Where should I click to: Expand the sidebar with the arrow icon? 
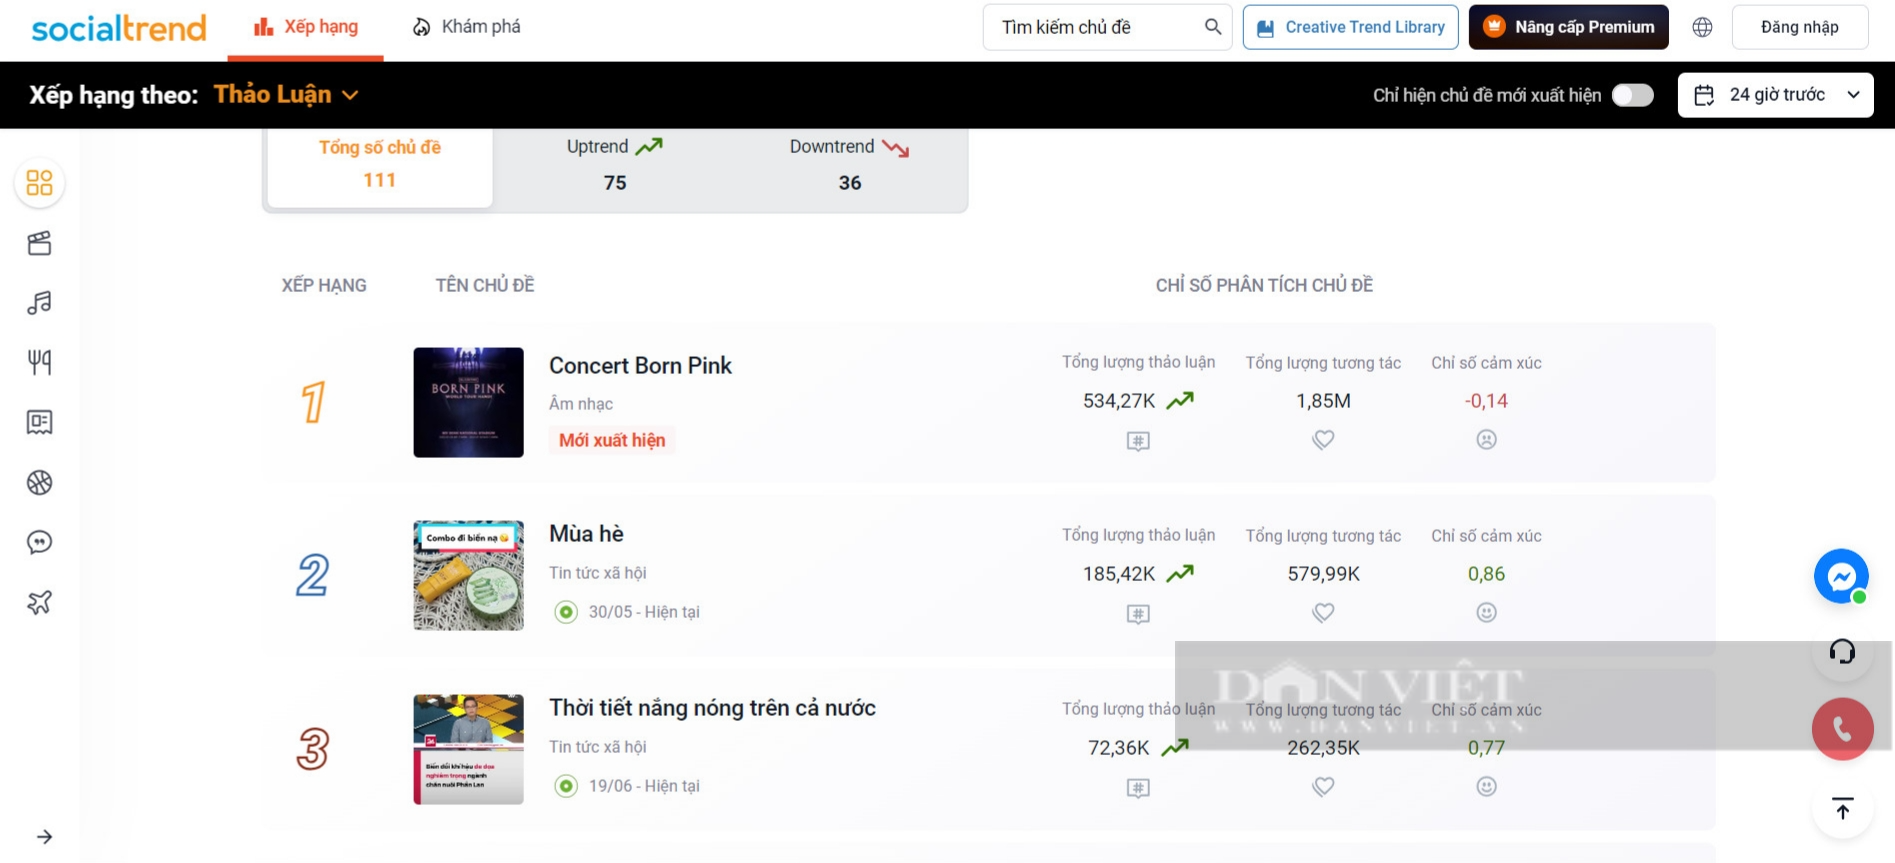(44, 837)
